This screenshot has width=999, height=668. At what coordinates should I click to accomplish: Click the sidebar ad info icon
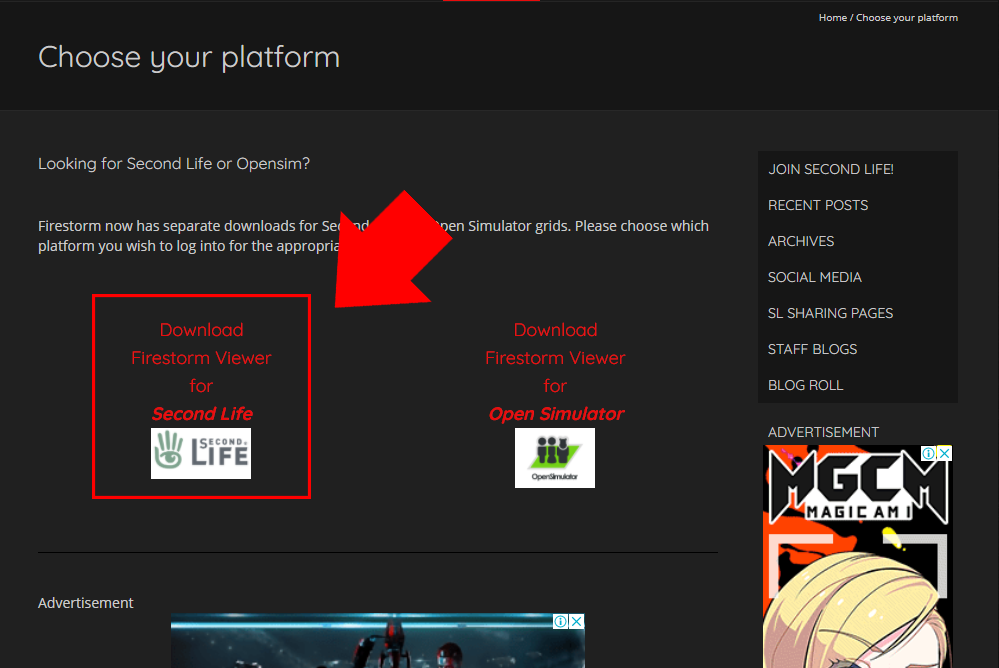point(929,454)
